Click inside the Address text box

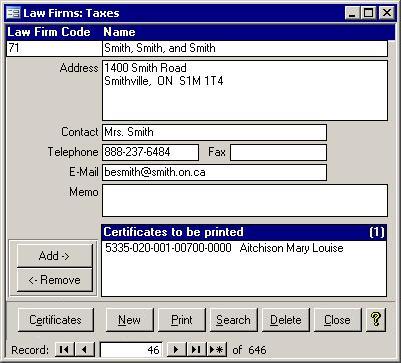[x=245, y=90]
